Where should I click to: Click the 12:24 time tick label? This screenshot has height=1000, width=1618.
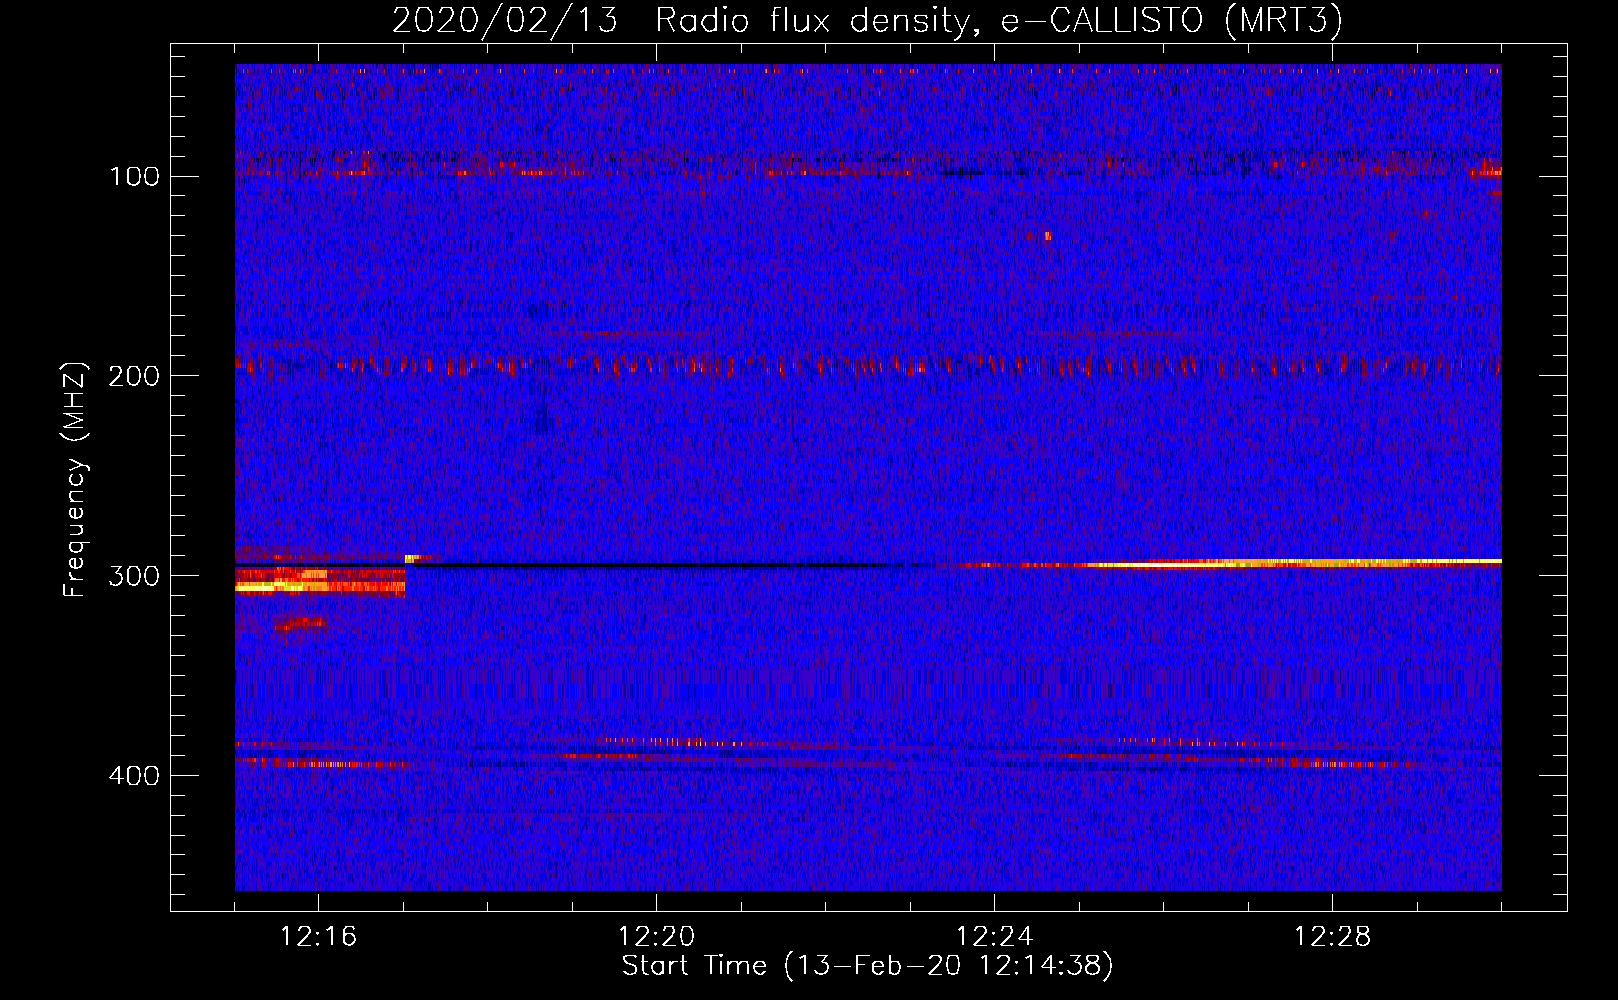(x=994, y=937)
